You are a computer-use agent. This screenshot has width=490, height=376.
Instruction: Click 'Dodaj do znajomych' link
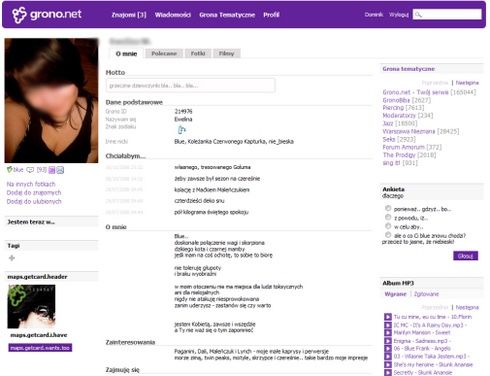(x=34, y=193)
